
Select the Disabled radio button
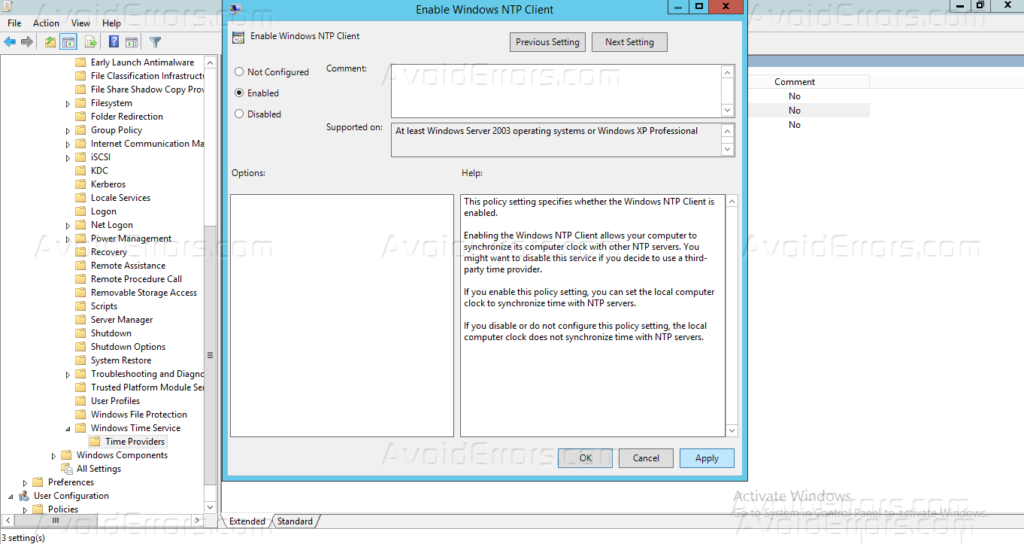point(239,114)
